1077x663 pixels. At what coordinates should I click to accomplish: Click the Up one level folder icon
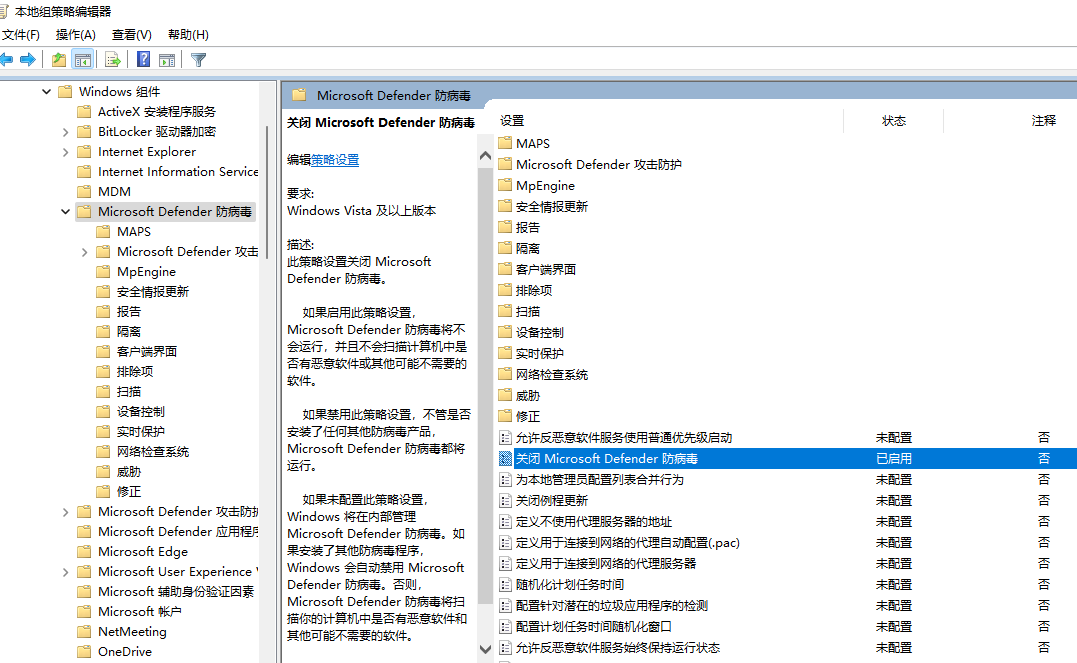(x=59, y=60)
